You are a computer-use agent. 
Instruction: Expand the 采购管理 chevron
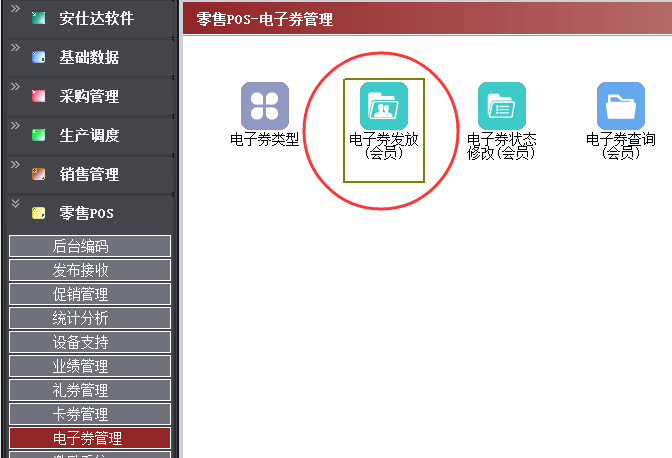(x=15, y=87)
